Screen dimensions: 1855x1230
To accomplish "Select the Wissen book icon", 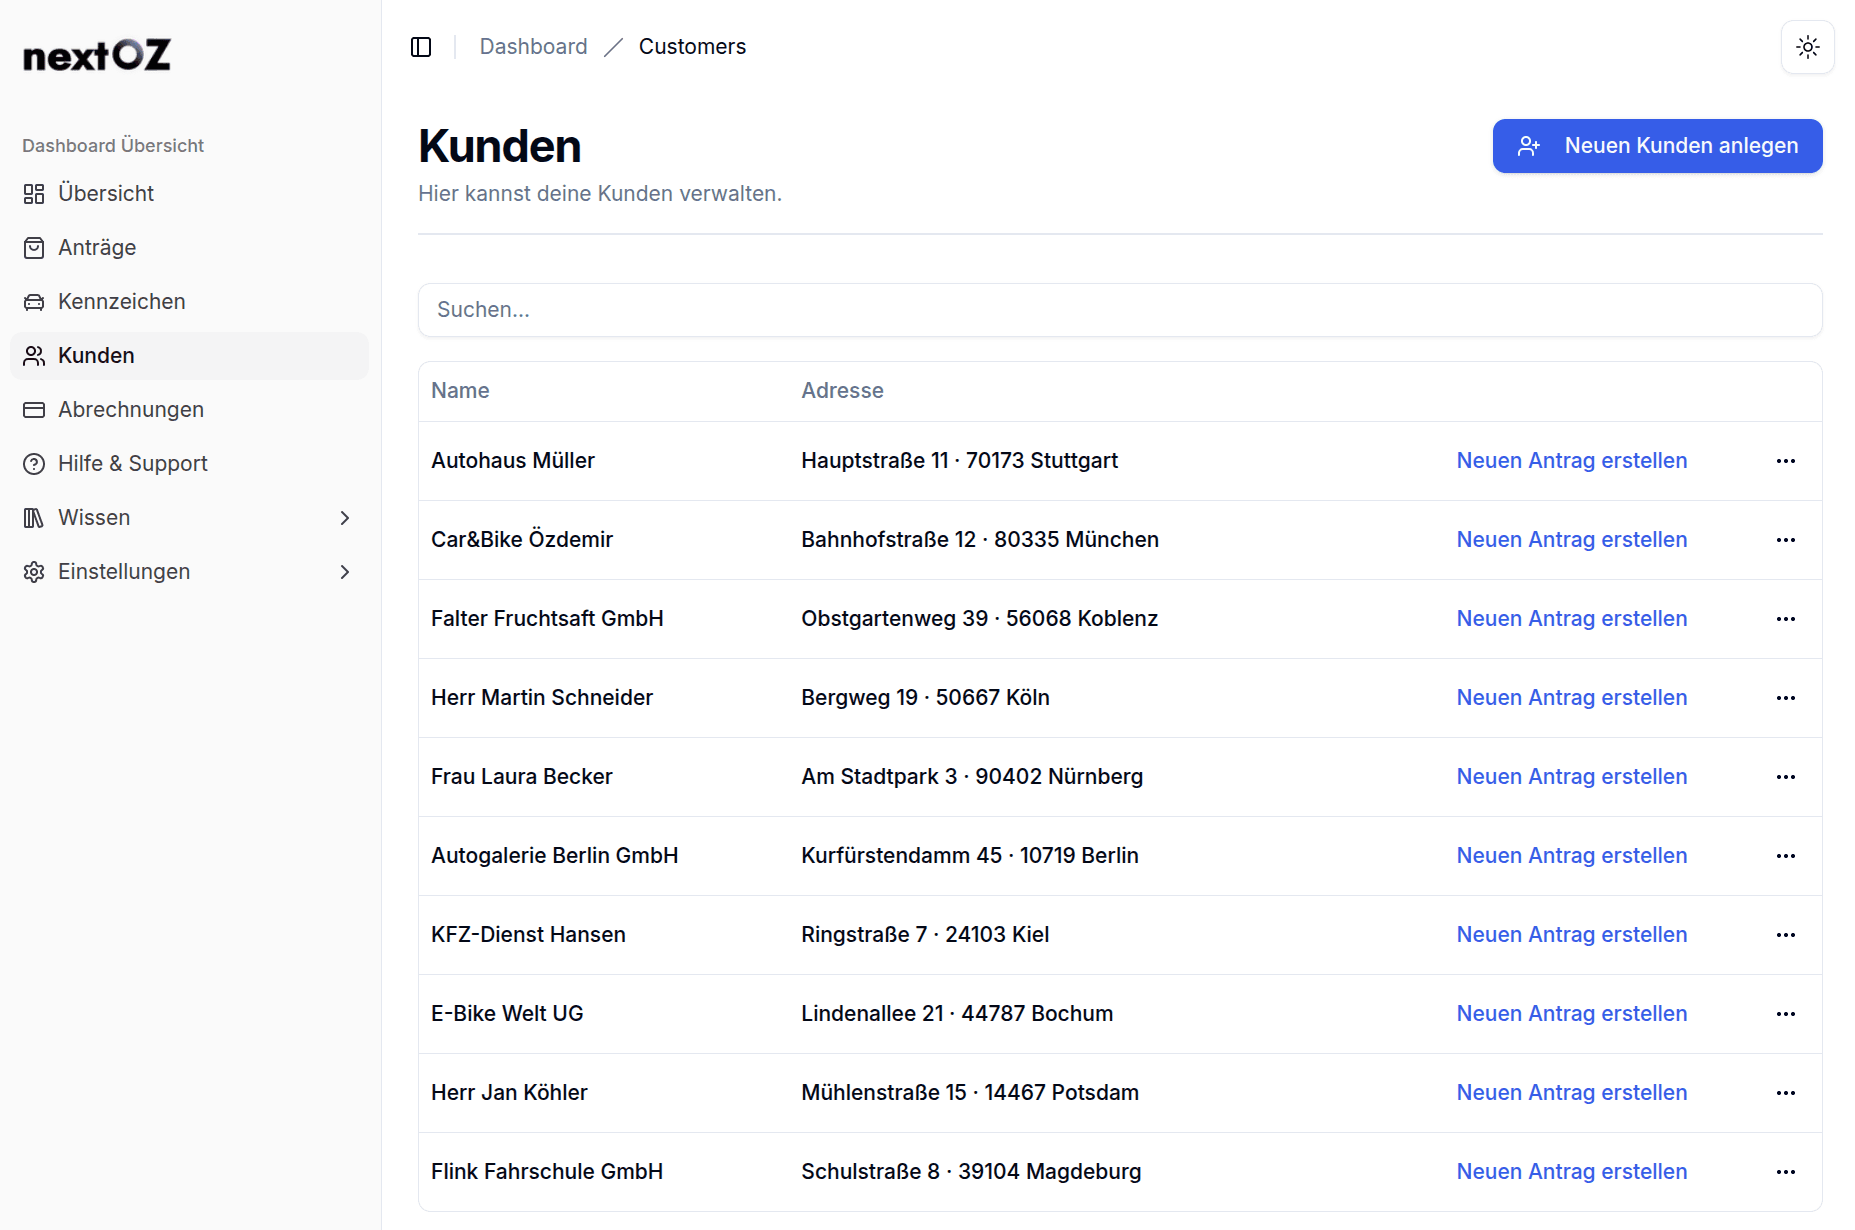I will click(x=34, y=517).
